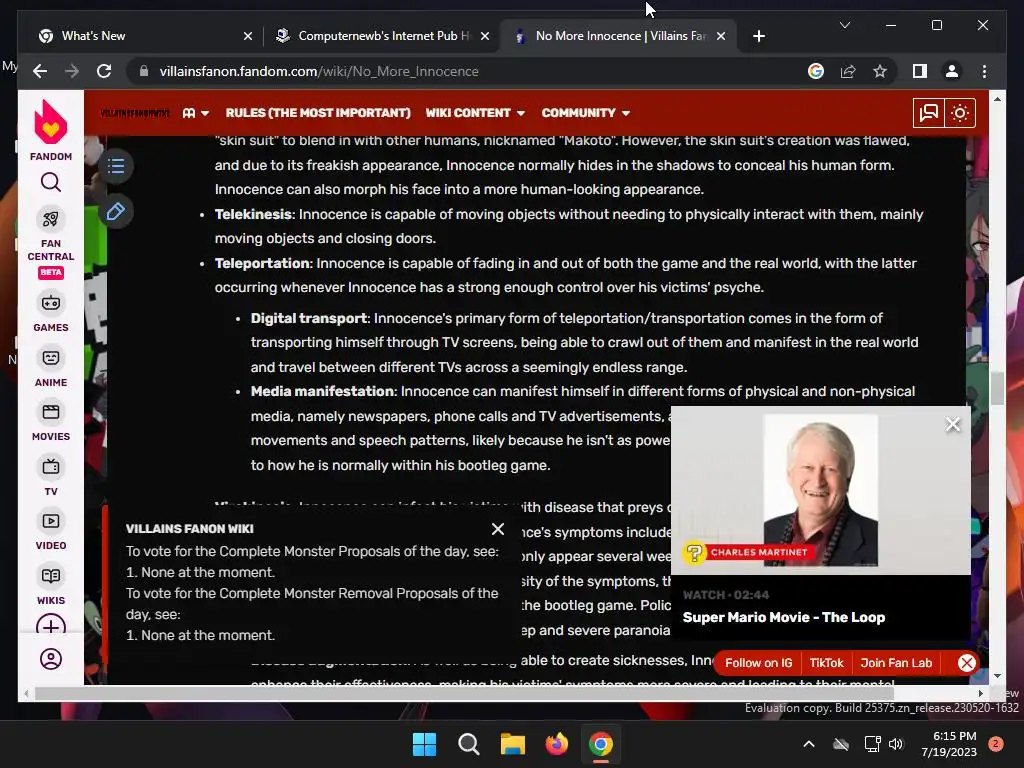Open Super Mario Movie - The Loop title
Viewport: 1024px width, 768px height.
click(784, 617)
